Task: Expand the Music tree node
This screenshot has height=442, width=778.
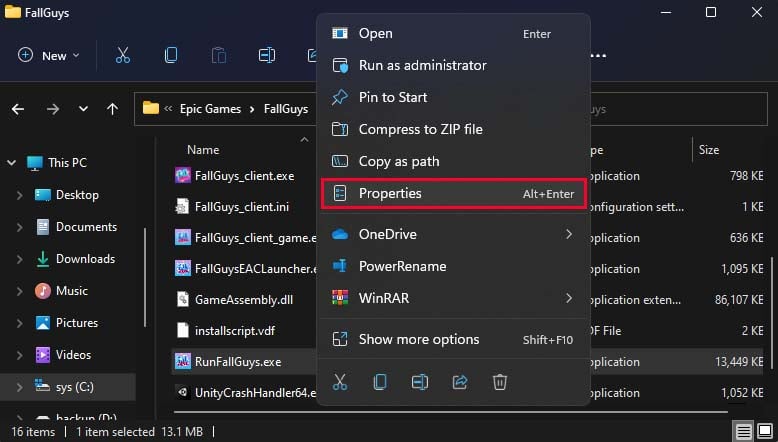Action: tap(19, 291)
